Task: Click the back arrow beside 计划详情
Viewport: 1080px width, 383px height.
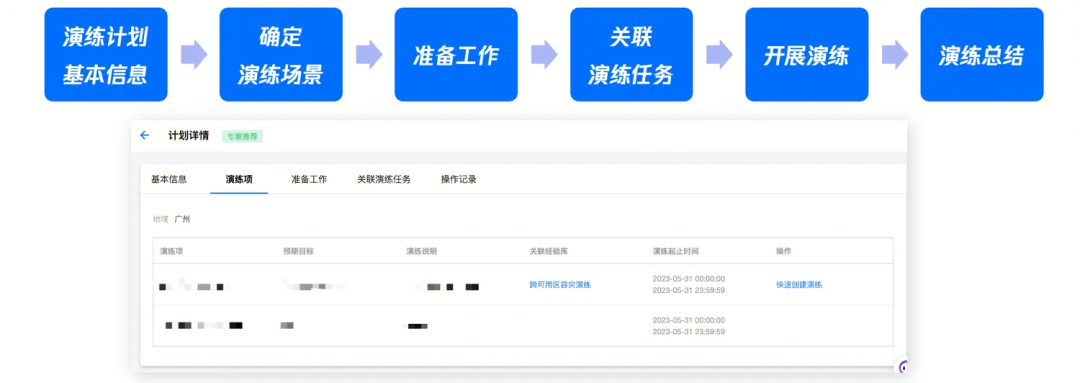Action: (x=145, y=136)
